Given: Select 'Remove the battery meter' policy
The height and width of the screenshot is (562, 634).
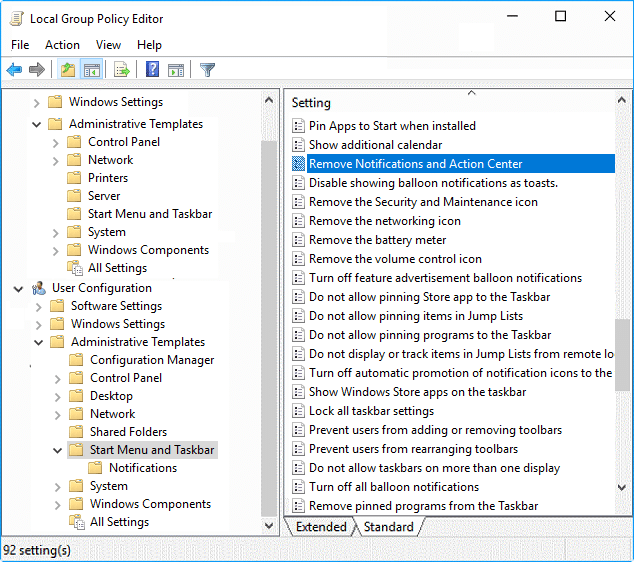Looking at the screenshot, I should click(377, 240).
